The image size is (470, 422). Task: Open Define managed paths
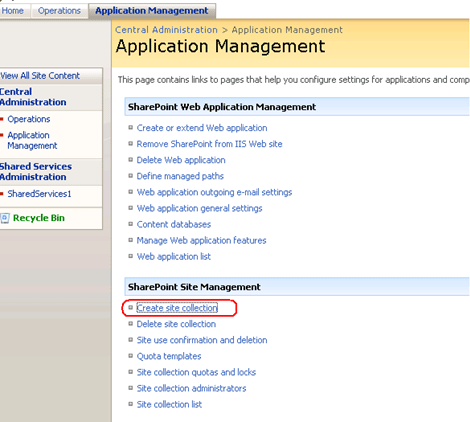tap(180, 176)
